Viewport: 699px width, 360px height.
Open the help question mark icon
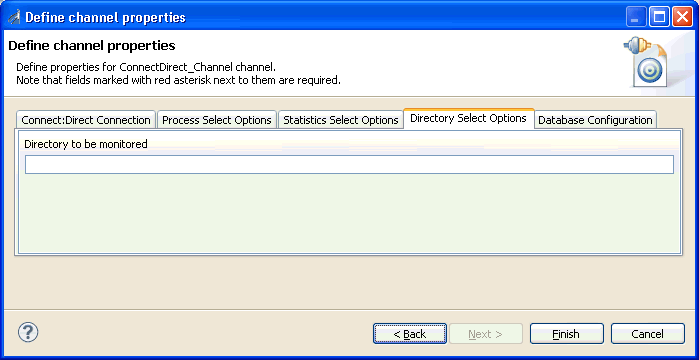(x=28, y=332)
